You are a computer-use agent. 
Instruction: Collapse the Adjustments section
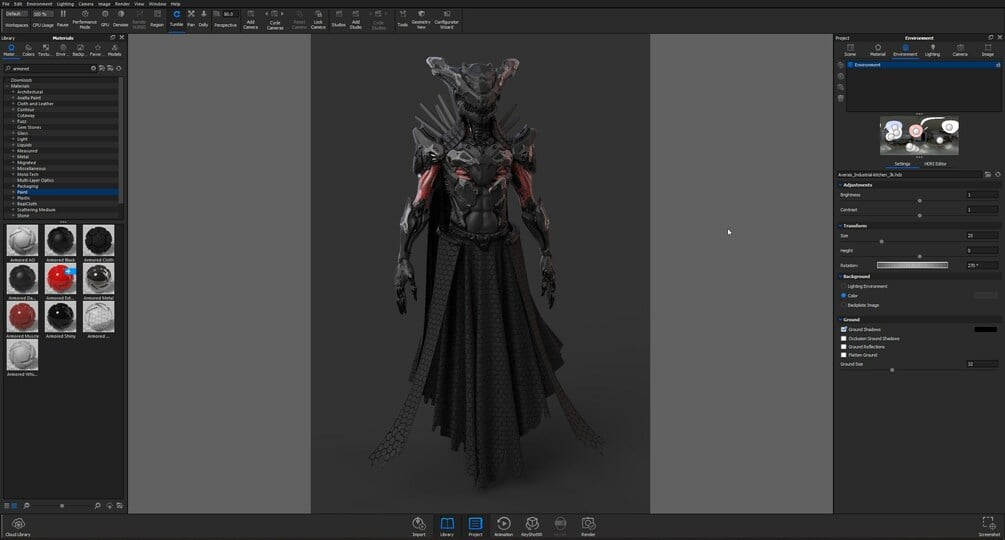point(840,184)
